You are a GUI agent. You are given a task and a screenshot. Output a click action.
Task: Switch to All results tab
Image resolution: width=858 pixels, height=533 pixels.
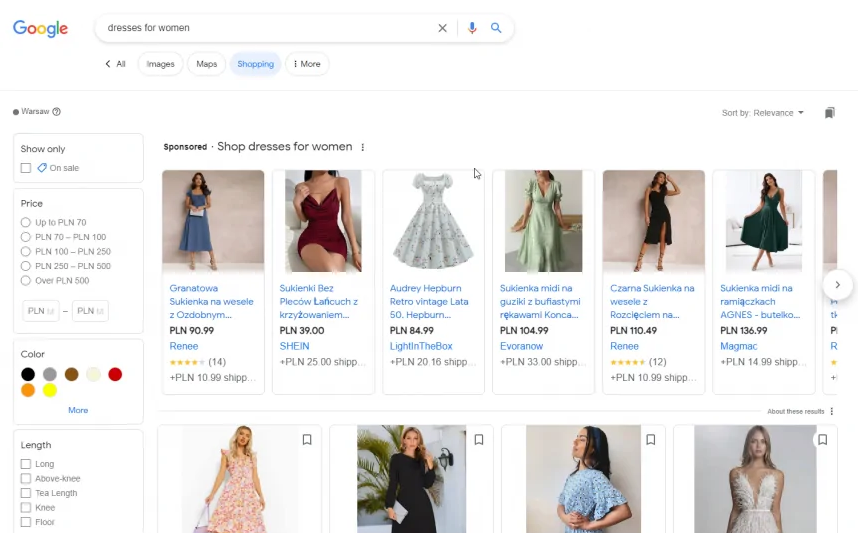tap(121, 64)
